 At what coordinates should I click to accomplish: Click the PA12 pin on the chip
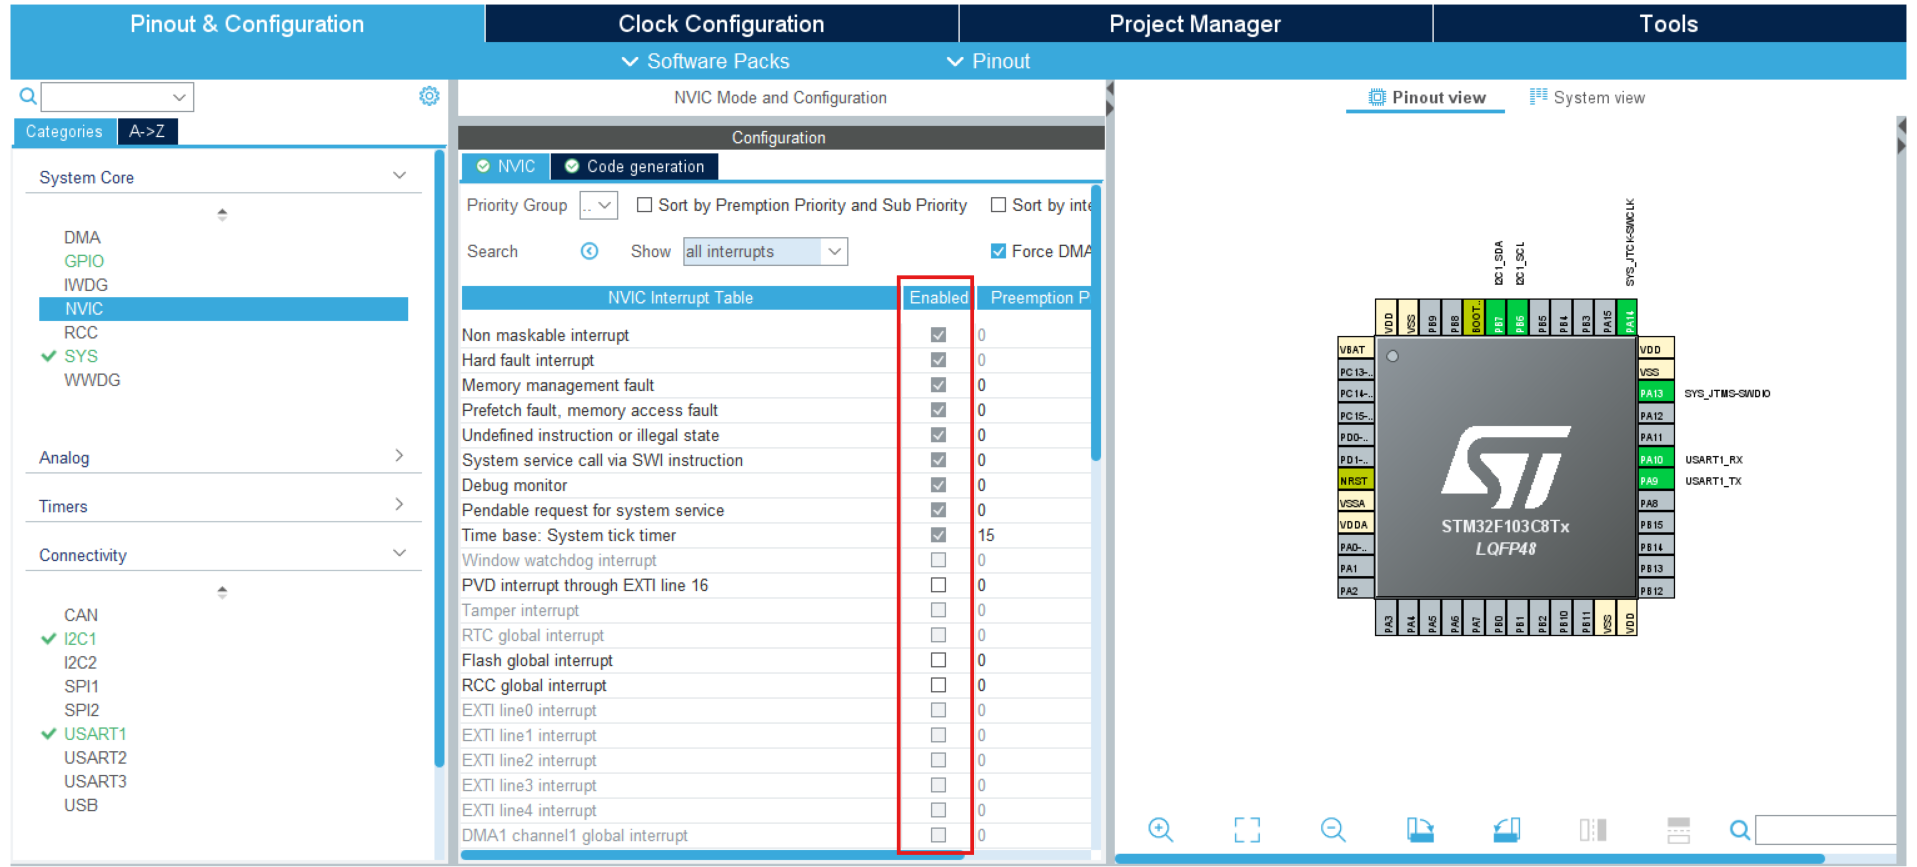1655,415
